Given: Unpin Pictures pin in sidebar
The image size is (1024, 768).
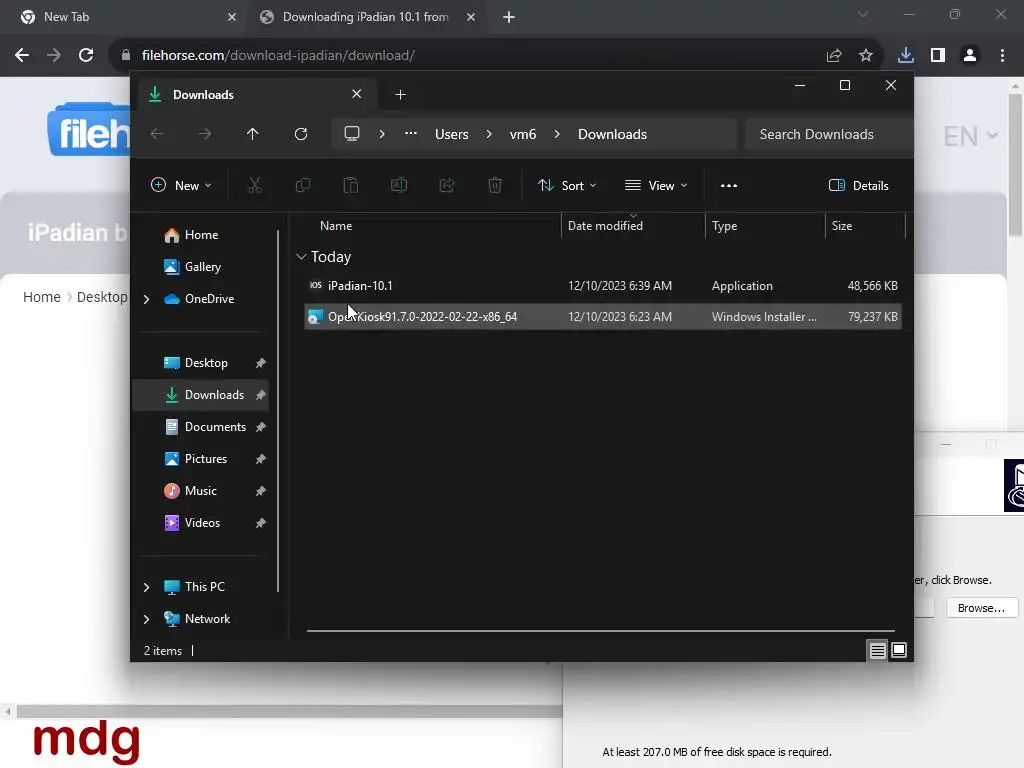Looking at the screenshot, I should tap(261, 459).
